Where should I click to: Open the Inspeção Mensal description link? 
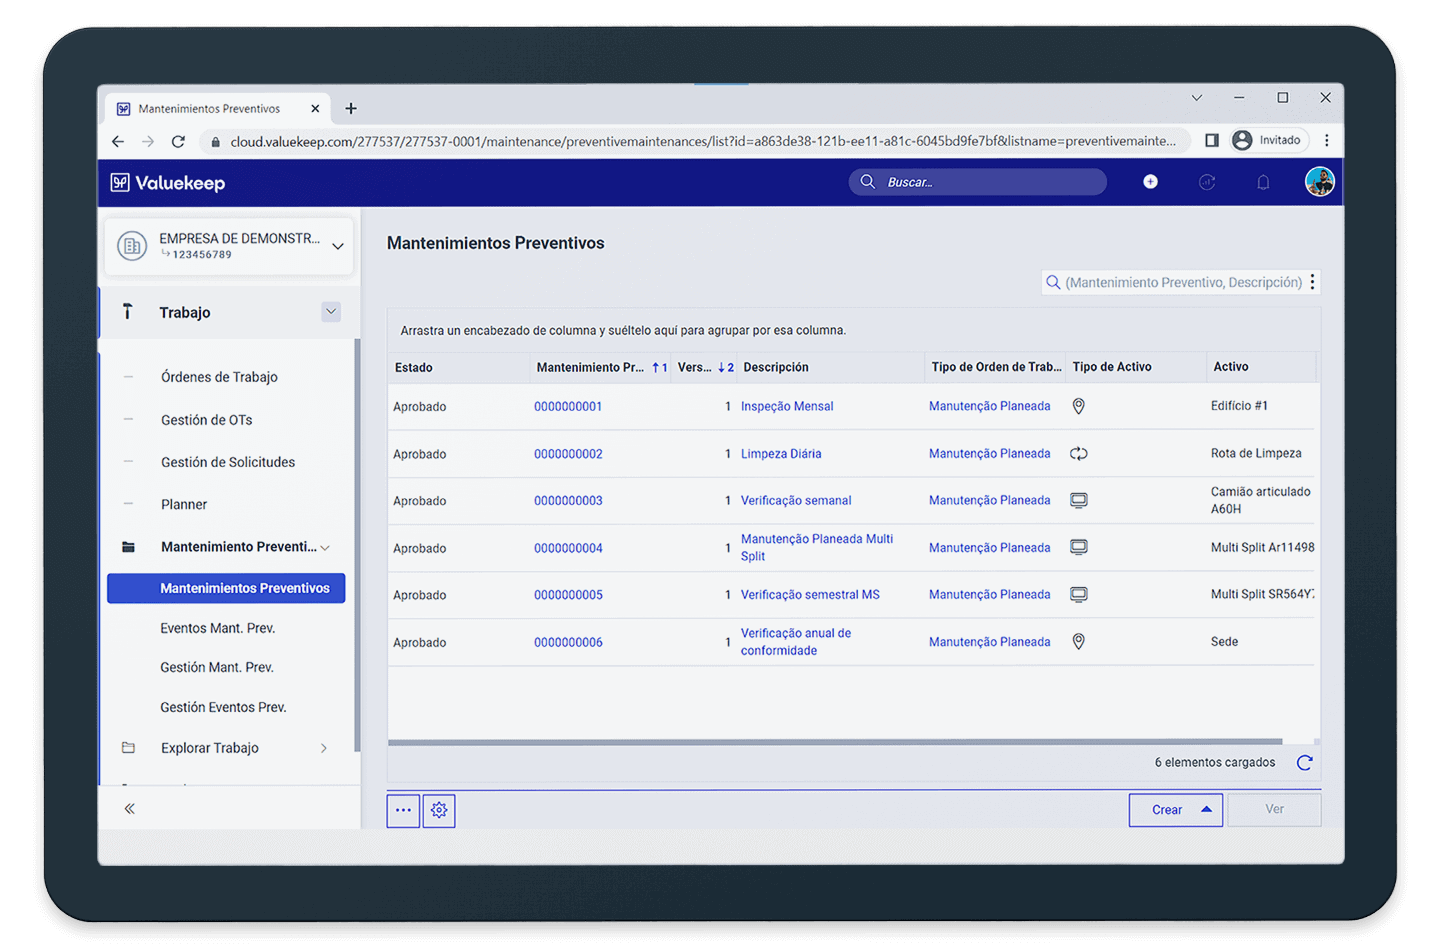[x=786, y=406]
